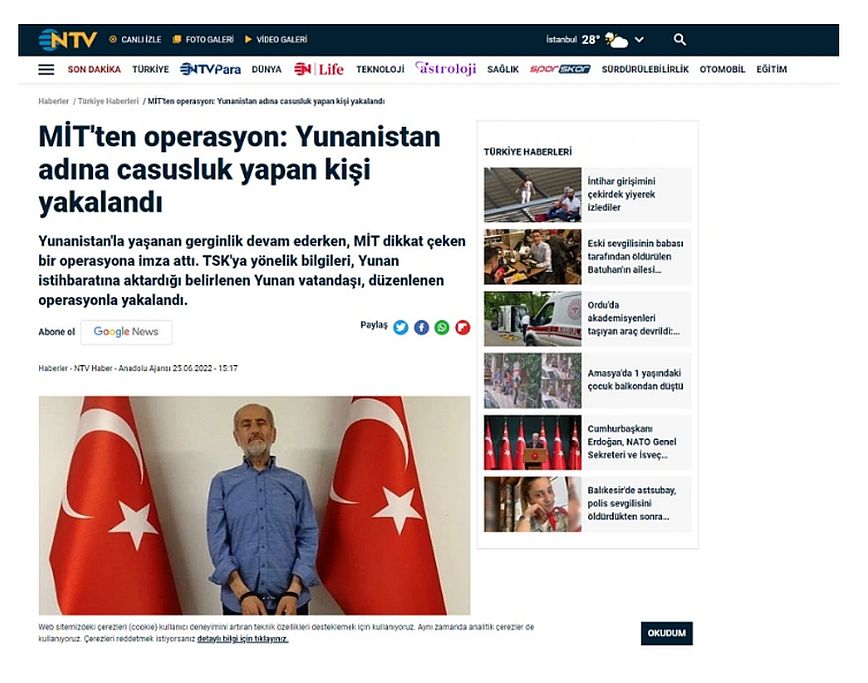Share article on Twitter
The height and width of the screenshot is (683, 868).
pos(401,328)
